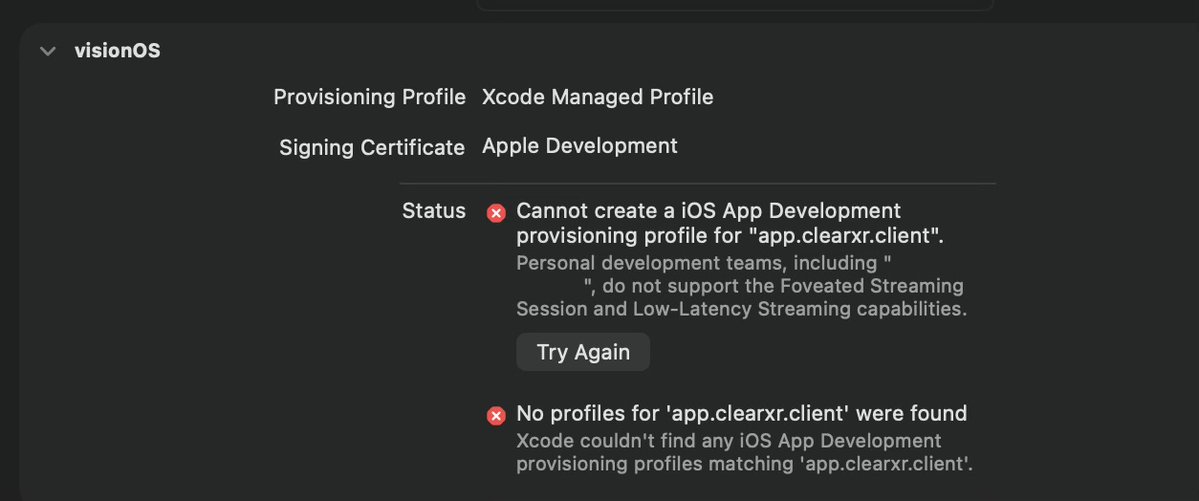Select the 'Cannot create a iOS App Development' error text
The image size is (1199, 501).
point(730,223)
